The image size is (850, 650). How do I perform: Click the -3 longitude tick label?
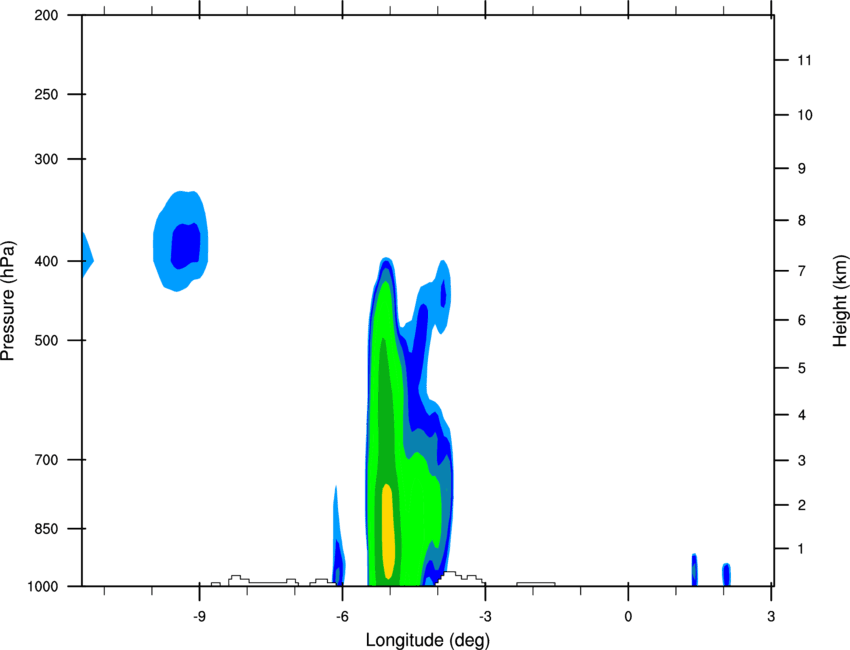(x=485, y=617)
